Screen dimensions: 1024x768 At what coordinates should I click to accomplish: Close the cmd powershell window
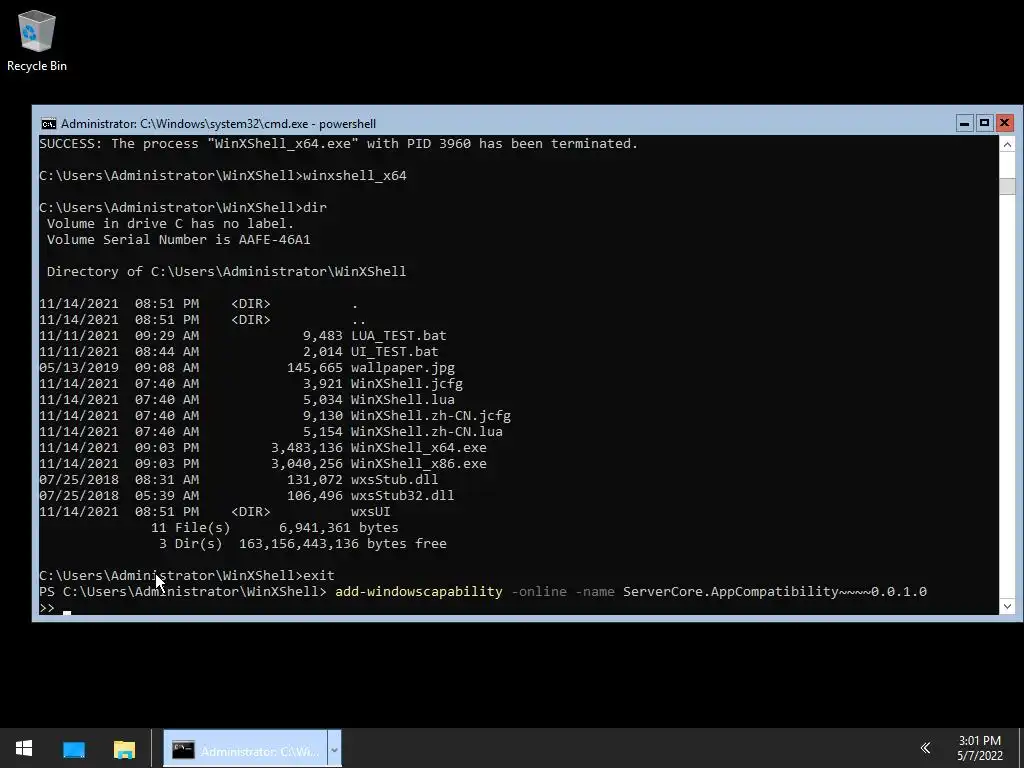click(x=1004, y=123)
